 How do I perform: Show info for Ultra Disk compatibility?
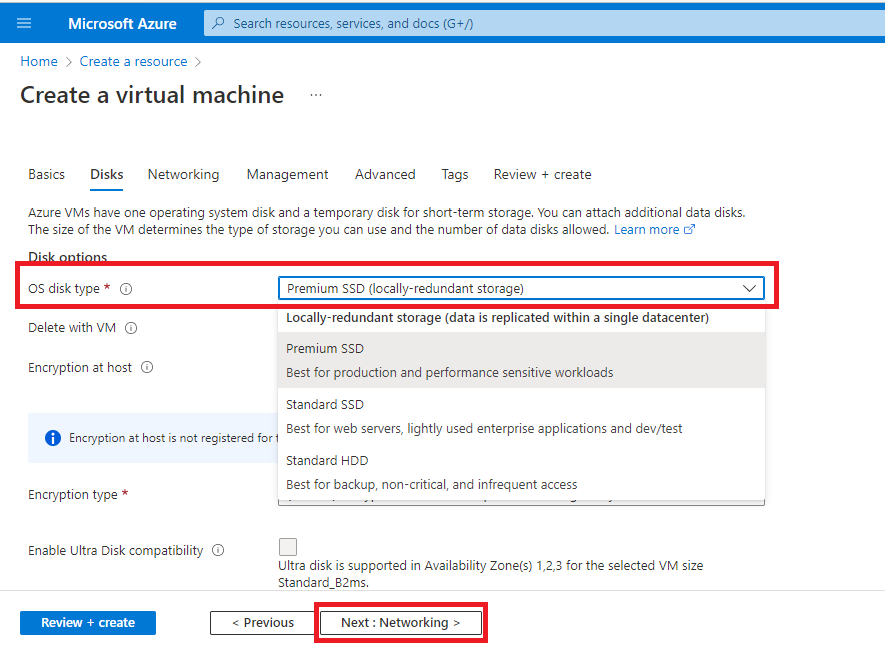pyautogui.click(x=218, y=550)
